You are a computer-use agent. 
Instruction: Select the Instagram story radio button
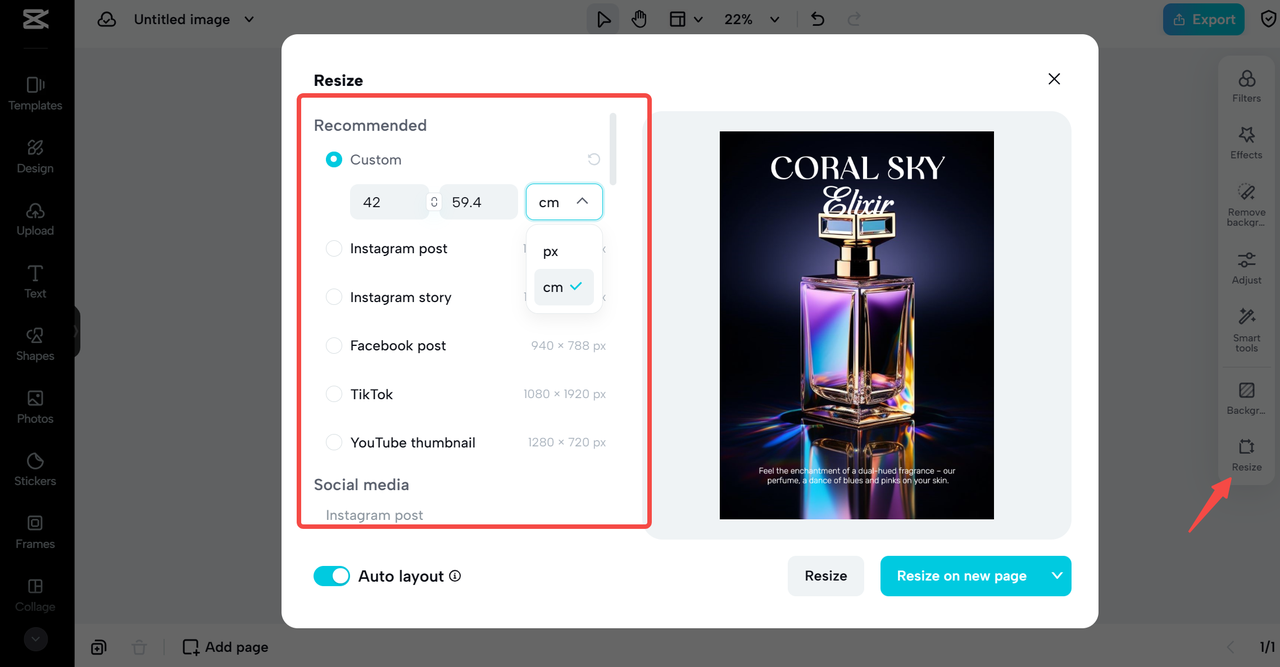point(334,297)
